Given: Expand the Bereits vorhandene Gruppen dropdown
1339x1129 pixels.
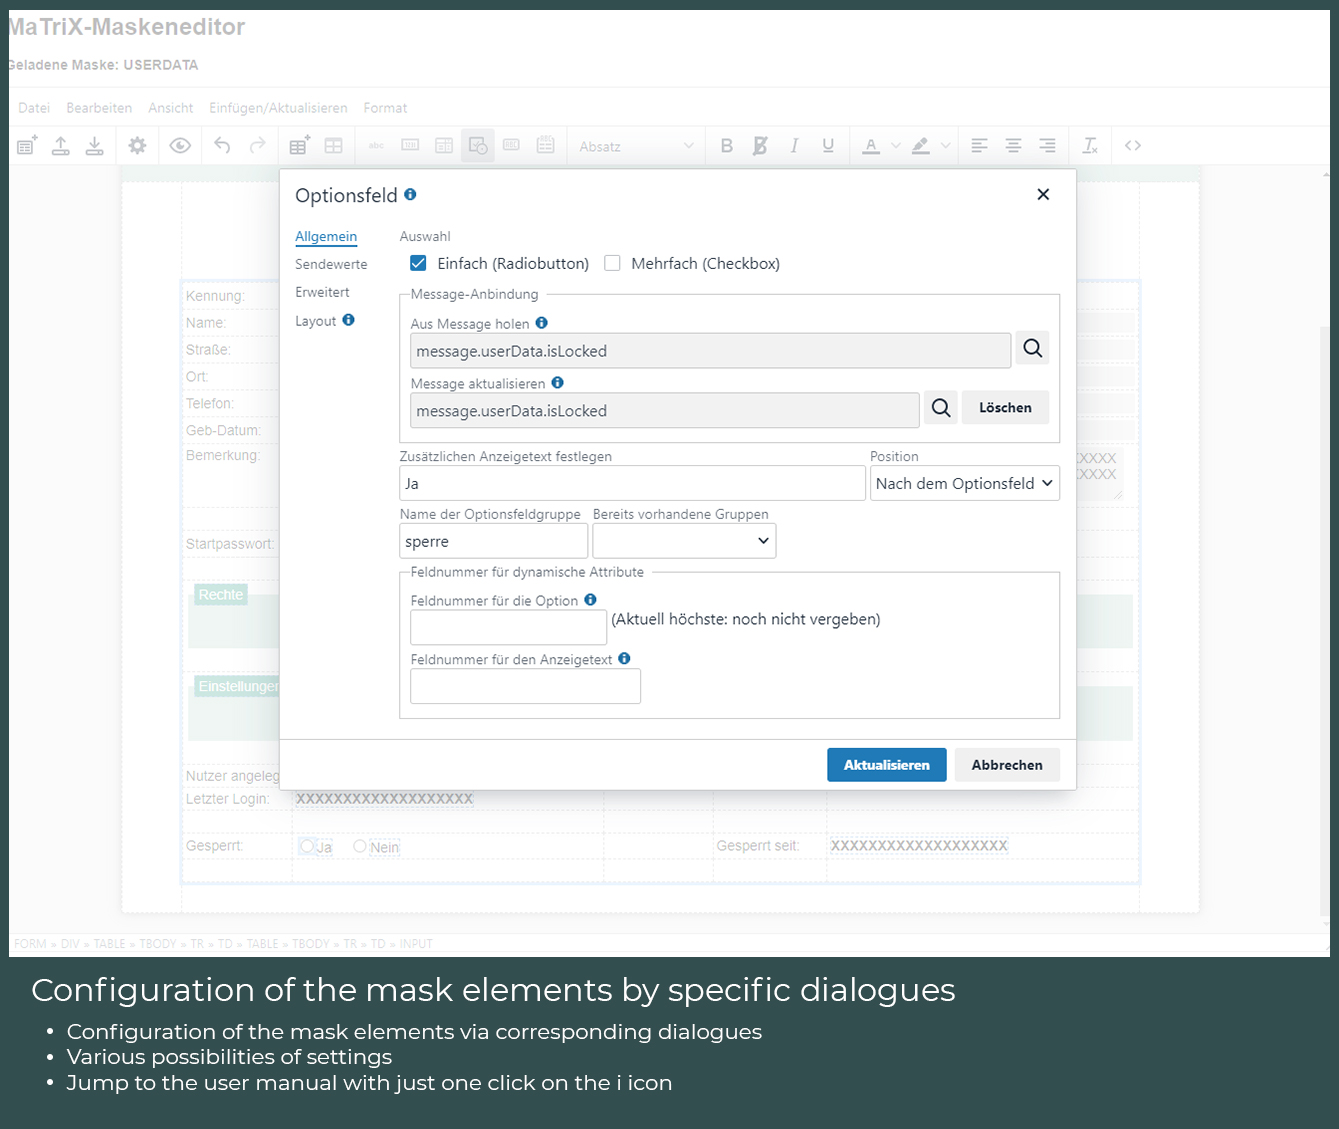Looking at the screenshot, I should point(684,541).
